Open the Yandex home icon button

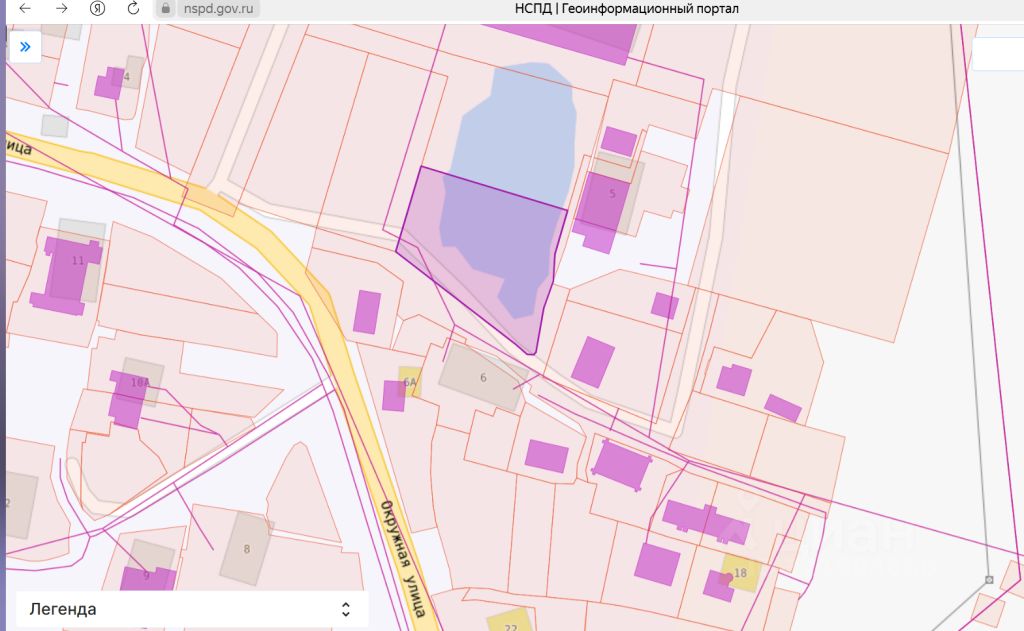(x=97, y=8)
